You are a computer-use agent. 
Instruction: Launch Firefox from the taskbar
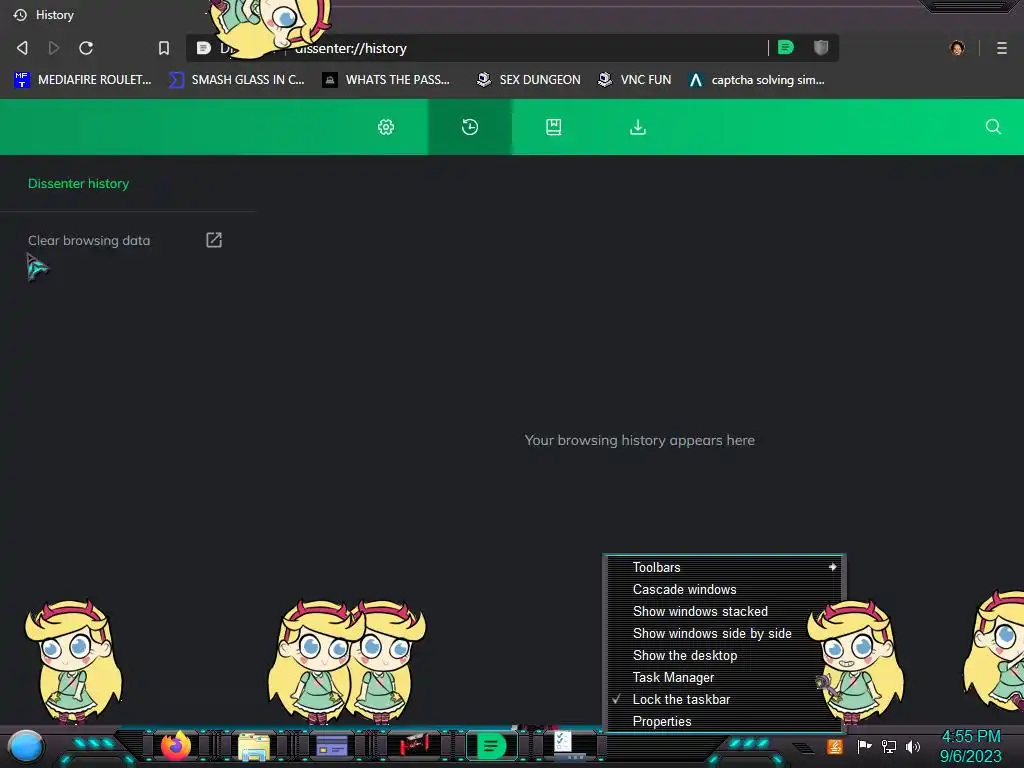(x=176, y=745)
